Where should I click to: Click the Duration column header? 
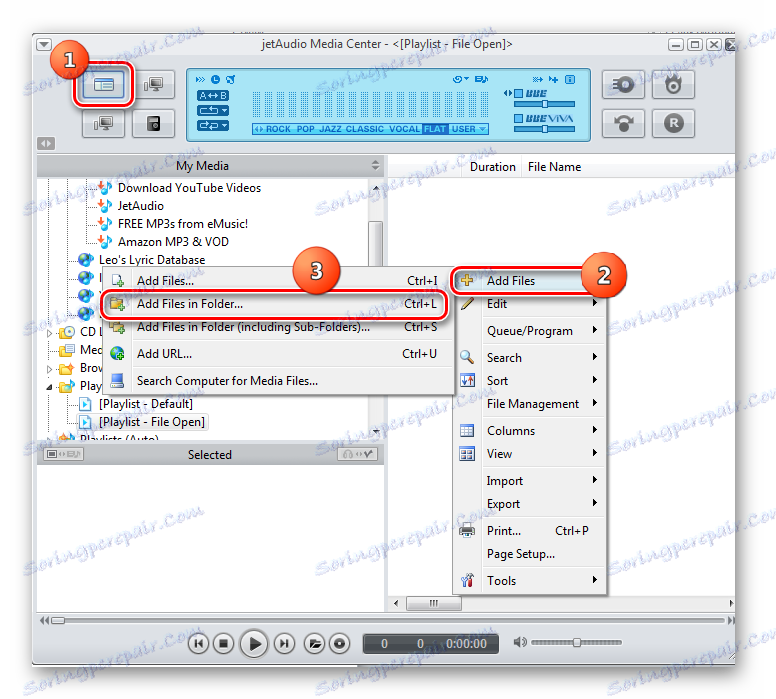coord(492,167)
